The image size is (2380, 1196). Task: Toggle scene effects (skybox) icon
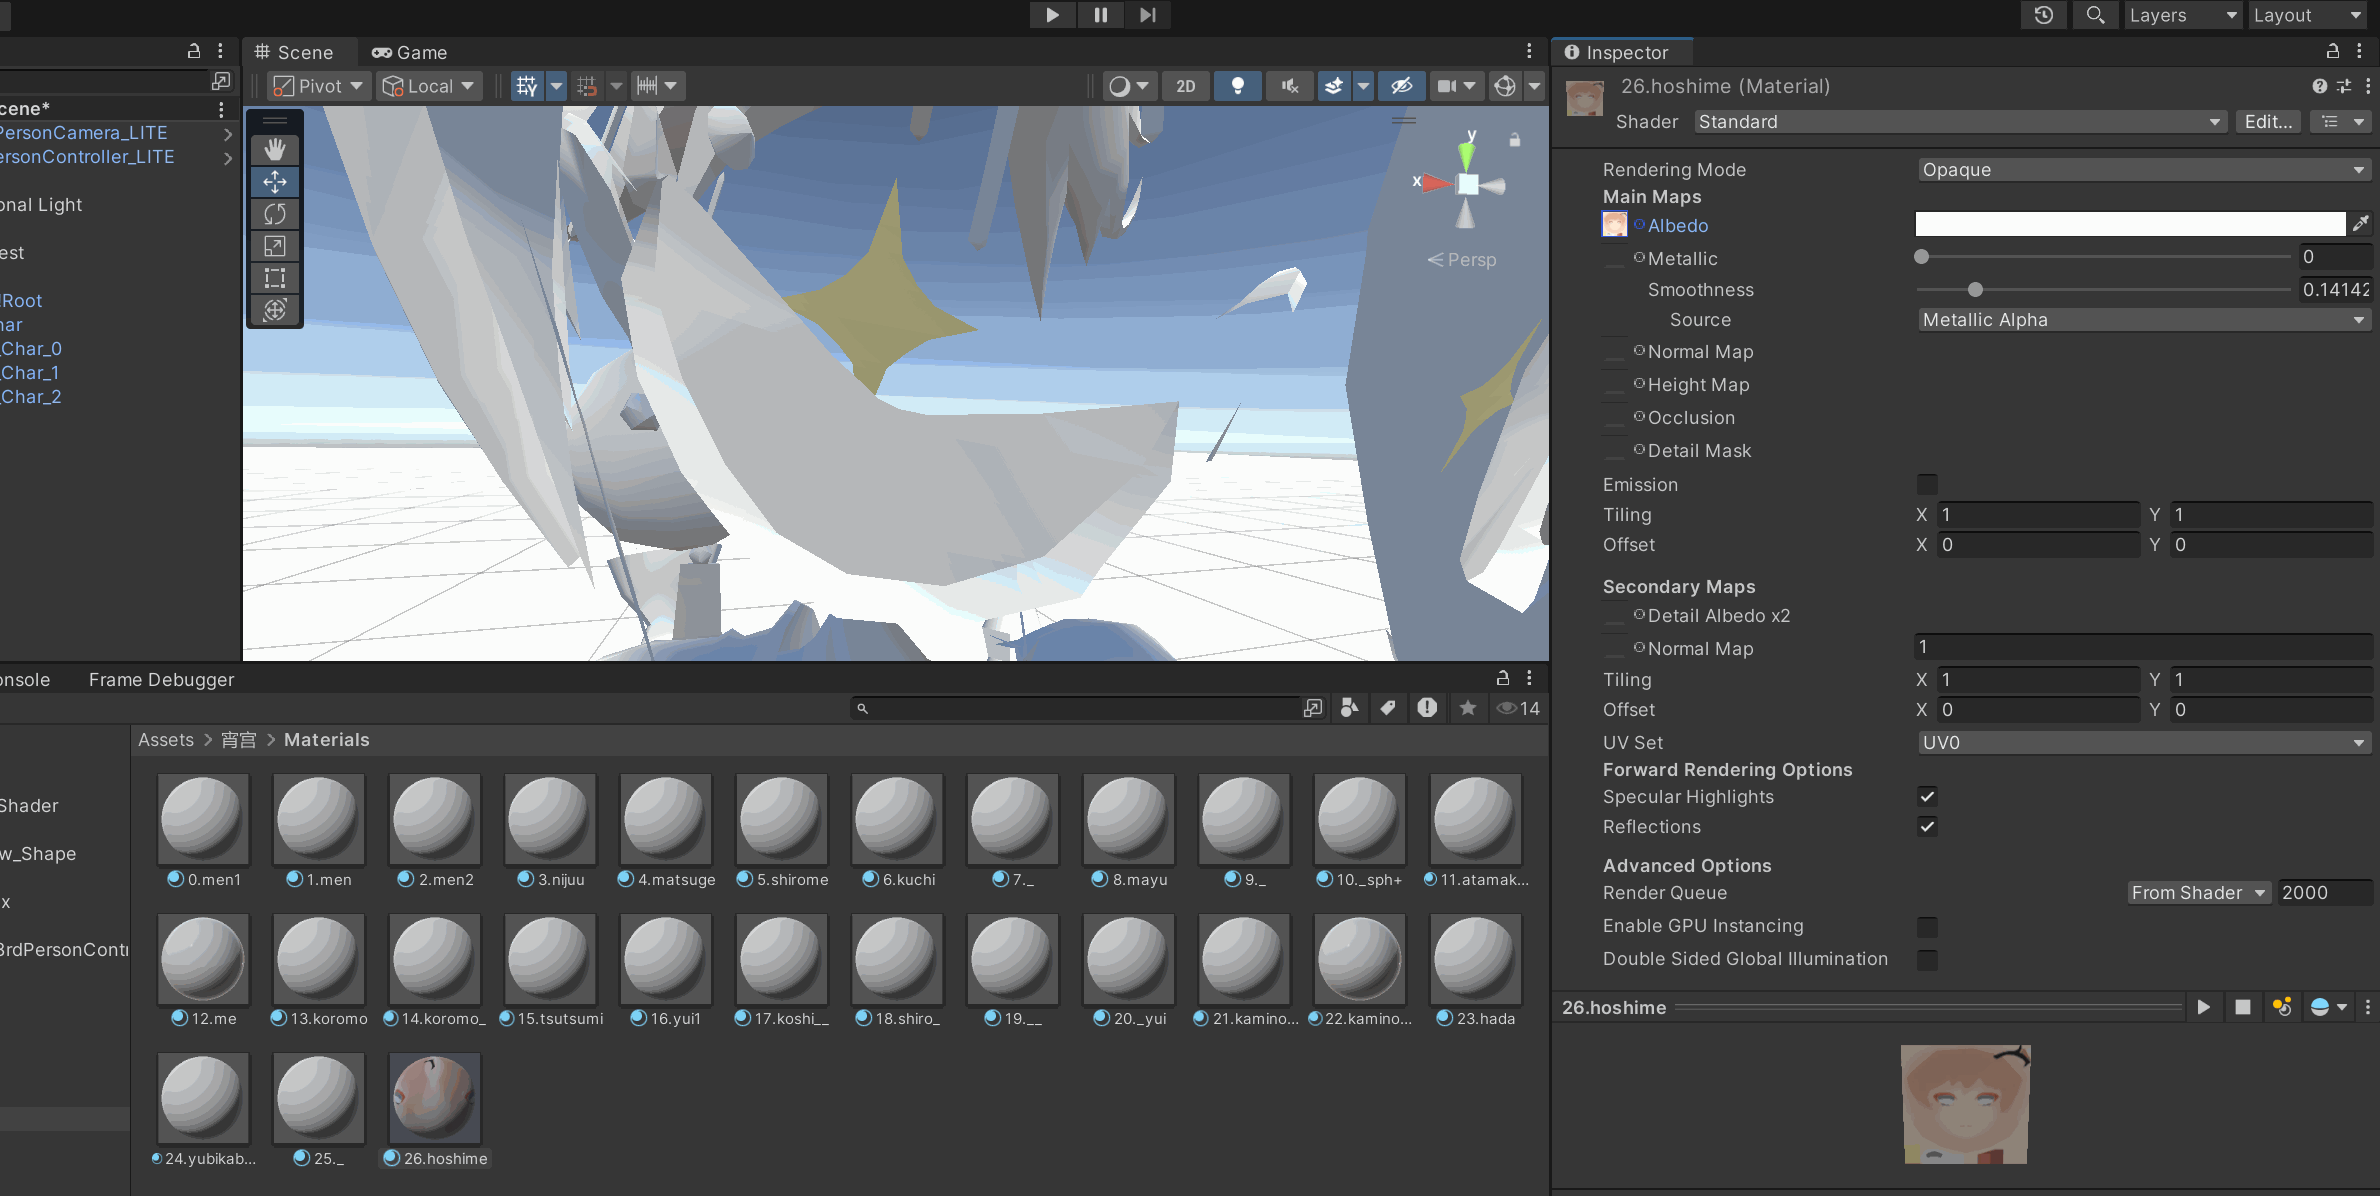pos(1333,86)
